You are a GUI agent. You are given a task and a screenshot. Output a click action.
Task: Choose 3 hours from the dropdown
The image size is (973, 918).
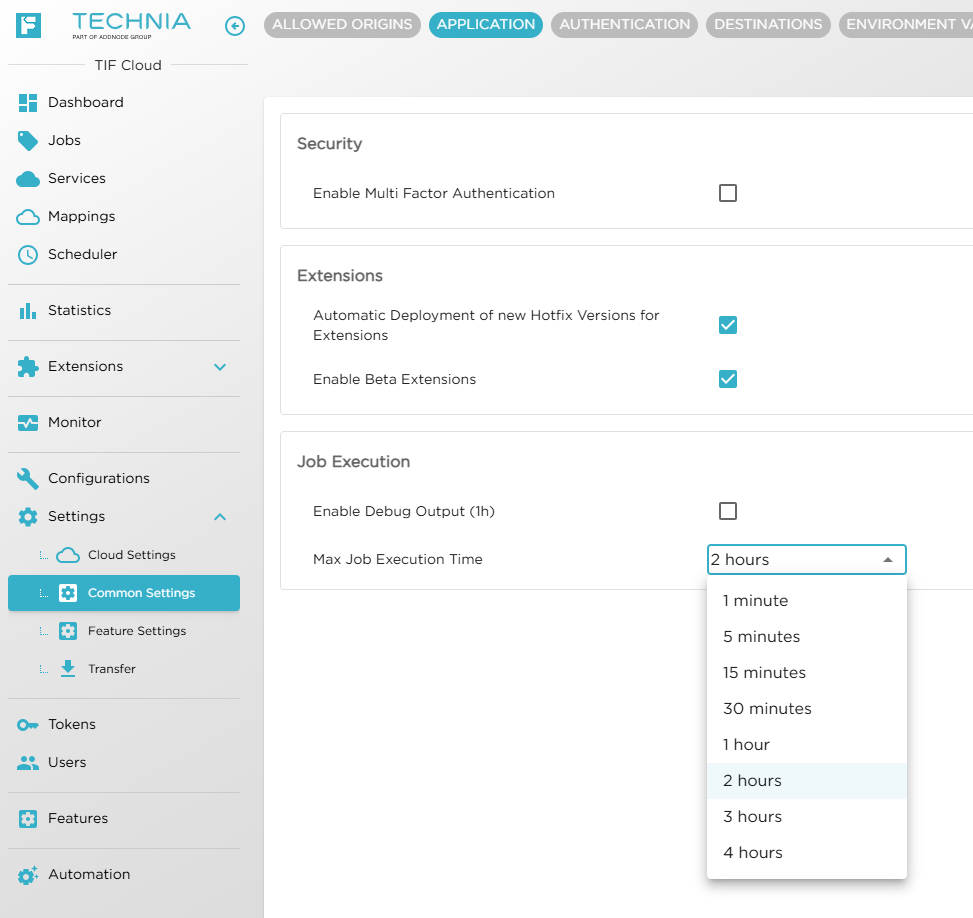pyautogui.click(x=806, y=817)
